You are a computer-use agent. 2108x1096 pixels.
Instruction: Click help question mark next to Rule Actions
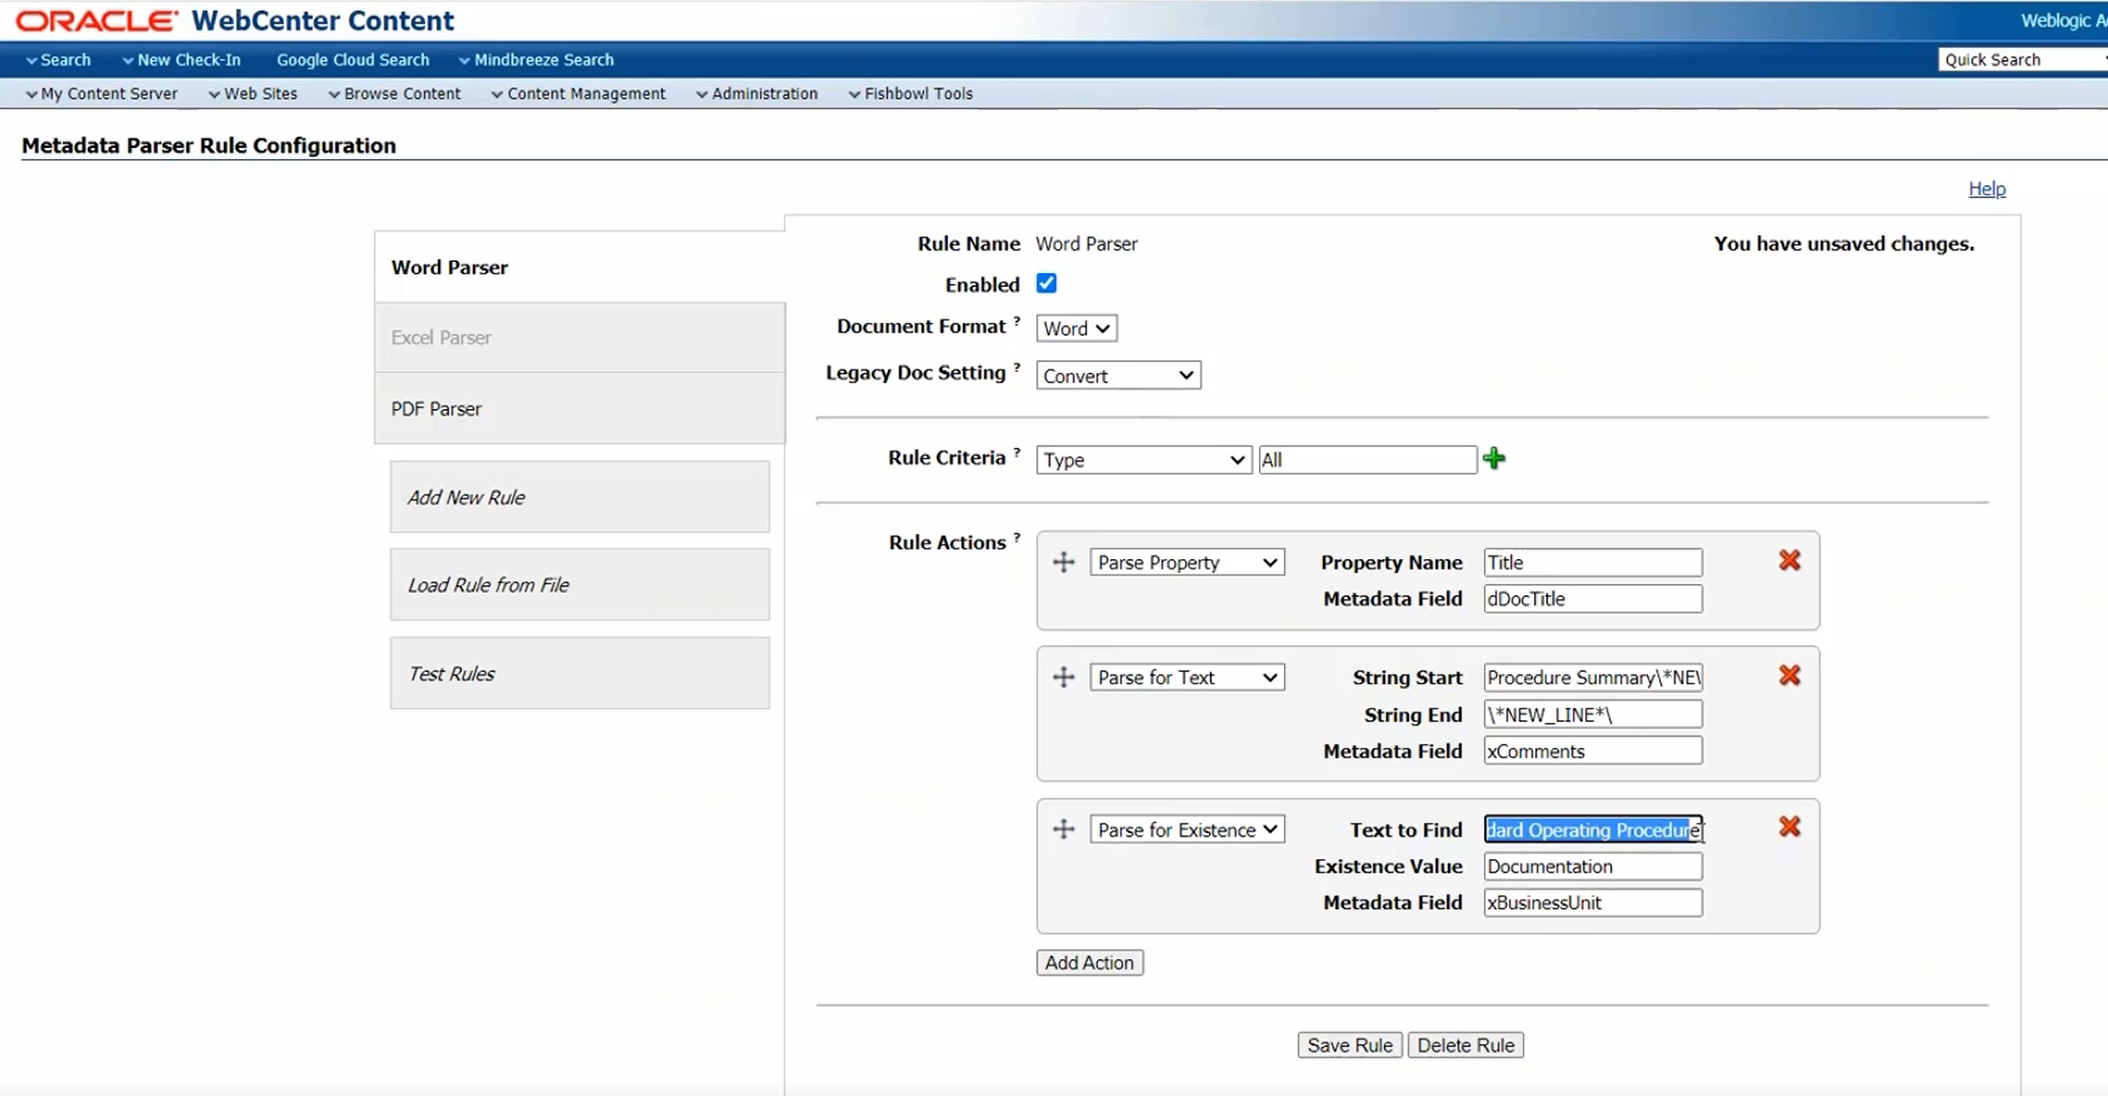pos(1017,537)
